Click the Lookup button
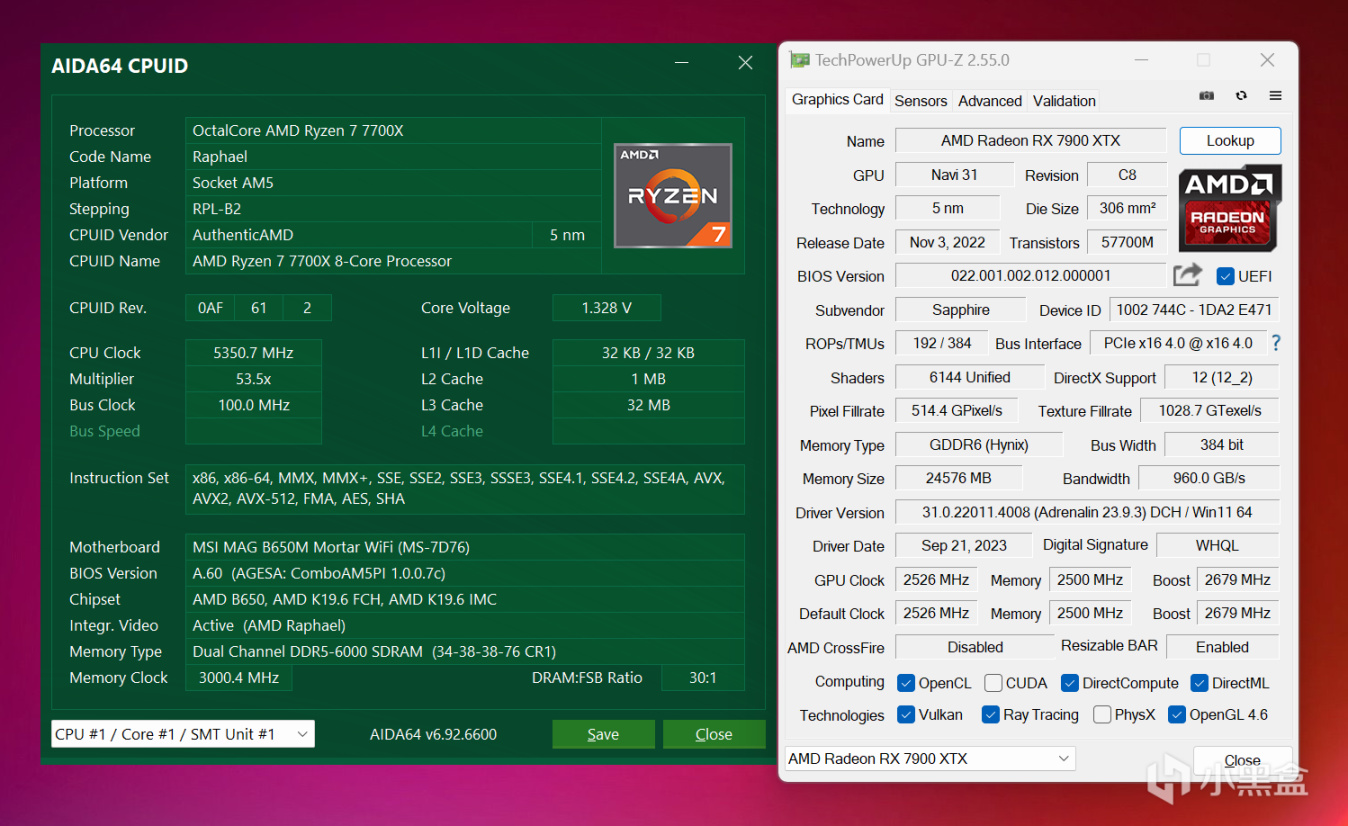 tap(1230, 141)
